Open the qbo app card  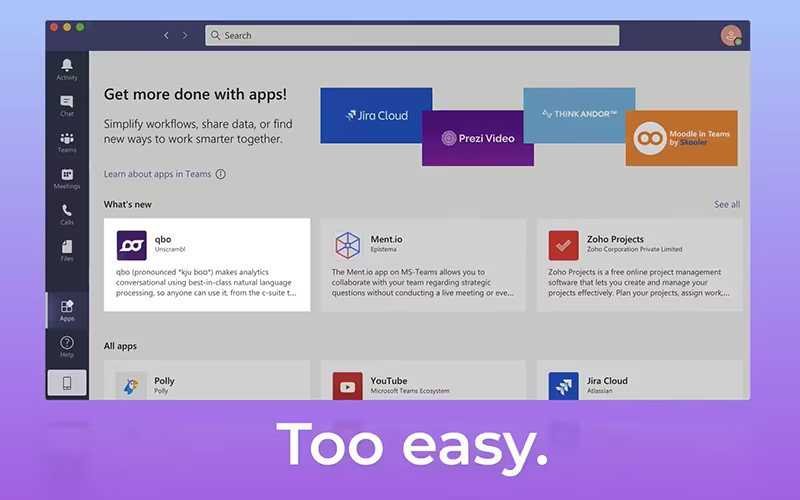(207, 265)
